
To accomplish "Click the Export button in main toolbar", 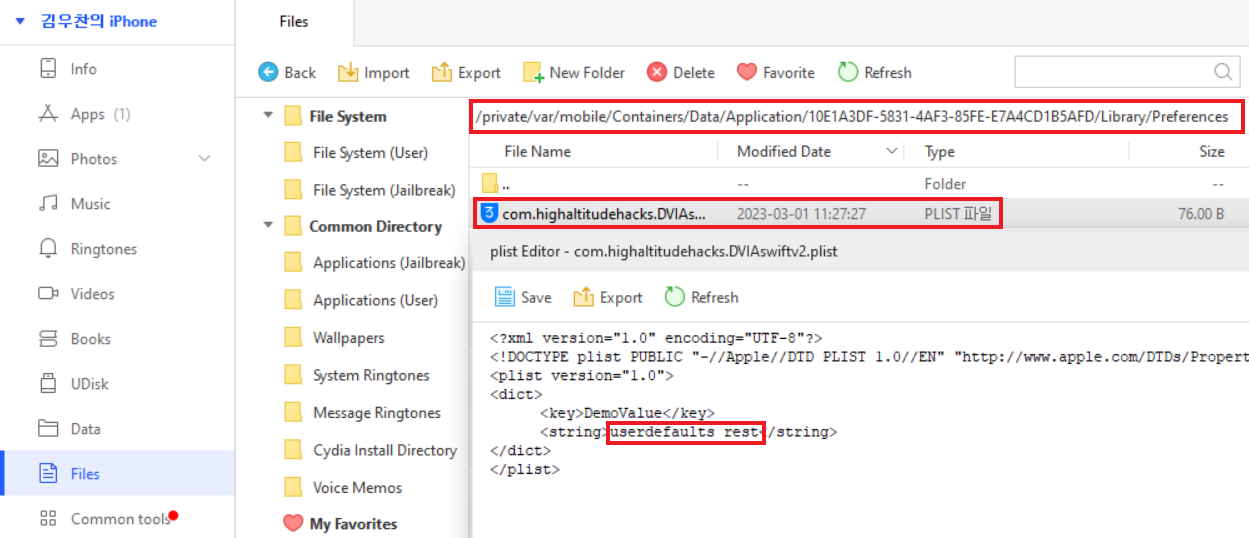I will coord(466,72).
